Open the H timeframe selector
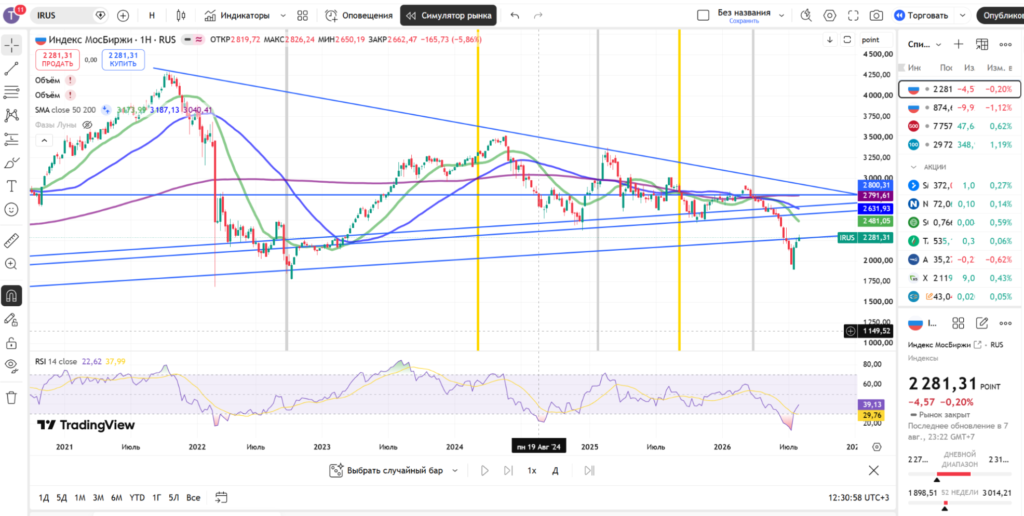The image size is (1024, 516). point(152,15)
